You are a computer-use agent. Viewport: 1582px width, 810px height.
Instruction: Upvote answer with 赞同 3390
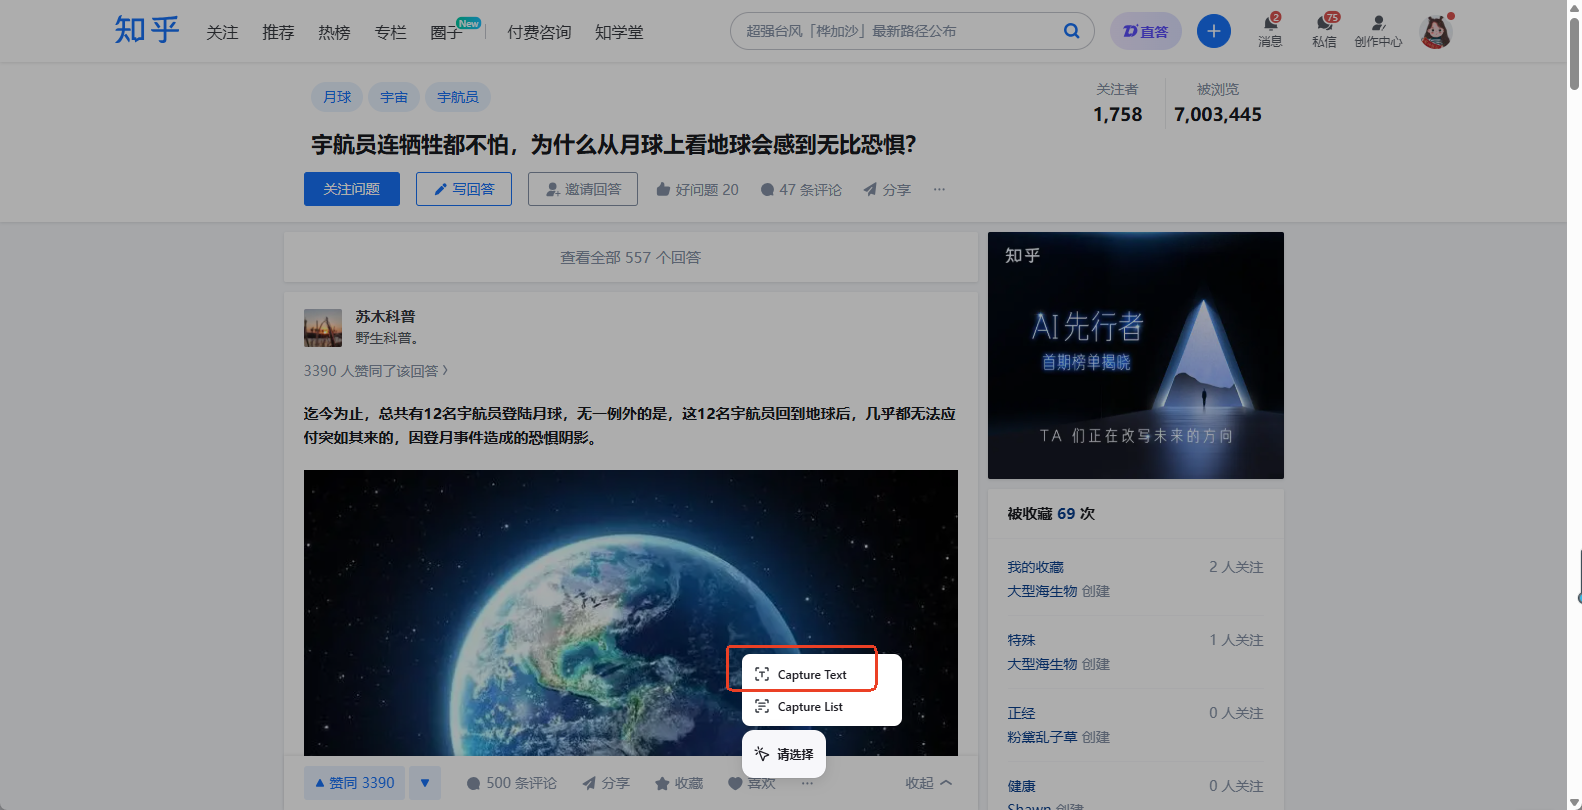[x=354, y=783]
